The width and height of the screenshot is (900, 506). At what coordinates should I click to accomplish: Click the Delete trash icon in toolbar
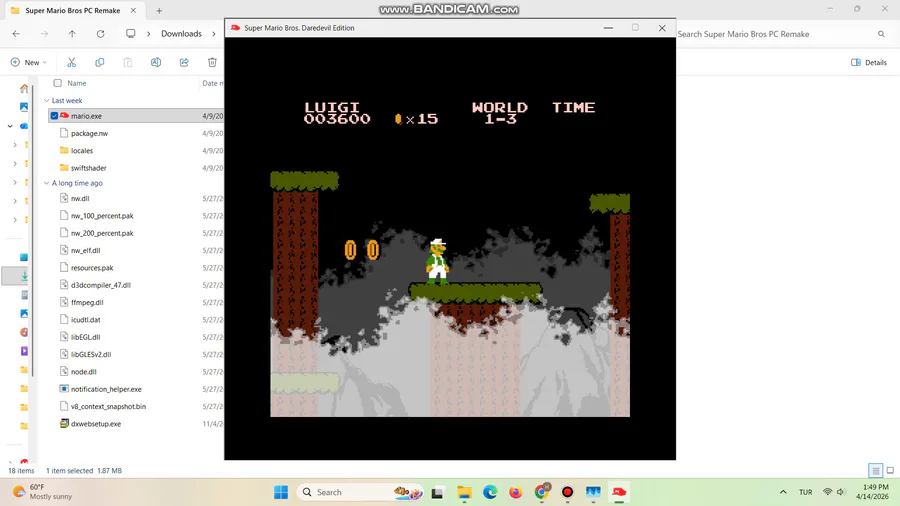(x=212, y=62)
